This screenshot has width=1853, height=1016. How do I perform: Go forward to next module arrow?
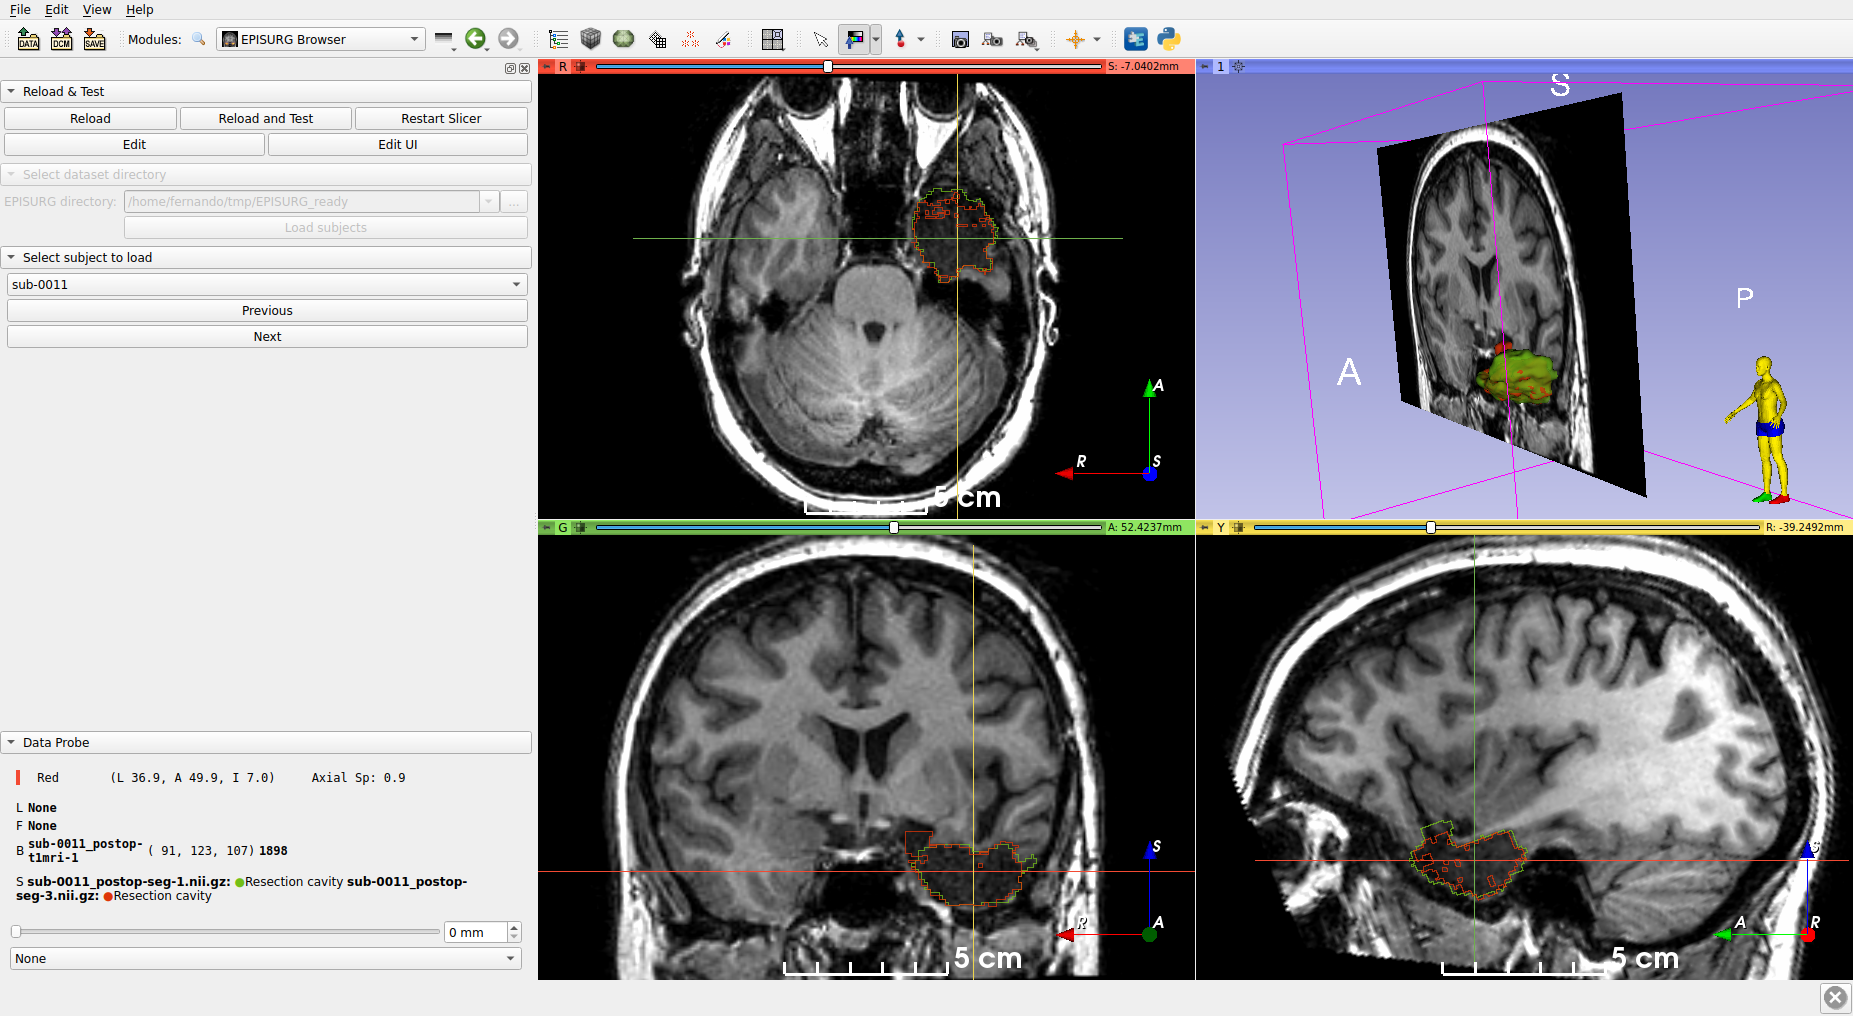(x=509, y=39)
